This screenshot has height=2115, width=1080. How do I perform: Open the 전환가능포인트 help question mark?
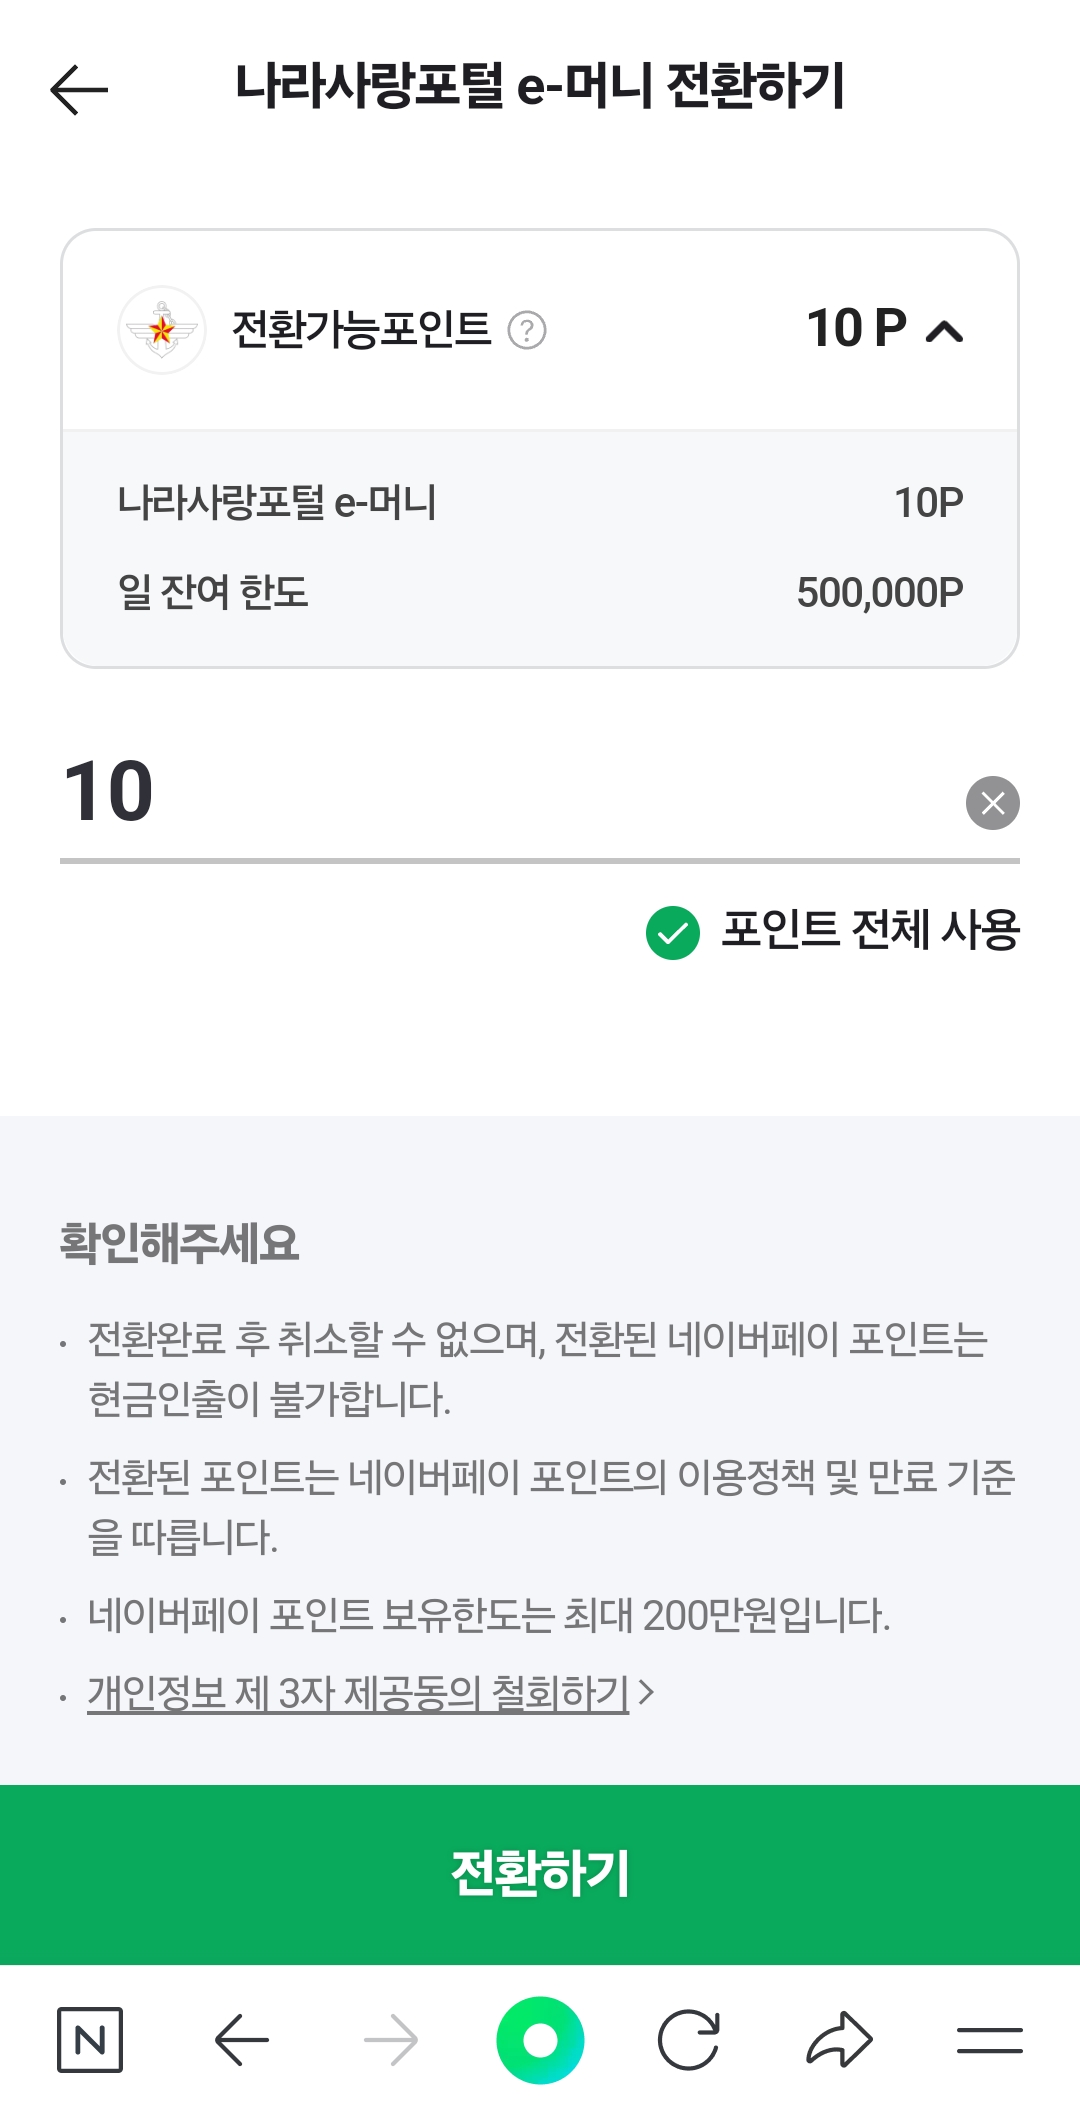[x=527, y=330]
